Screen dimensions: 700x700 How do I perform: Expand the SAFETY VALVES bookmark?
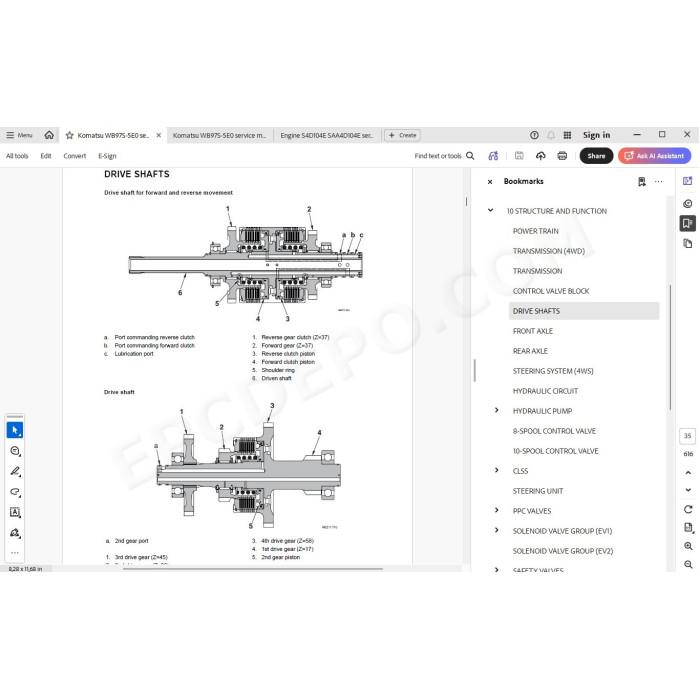[496, 570]
